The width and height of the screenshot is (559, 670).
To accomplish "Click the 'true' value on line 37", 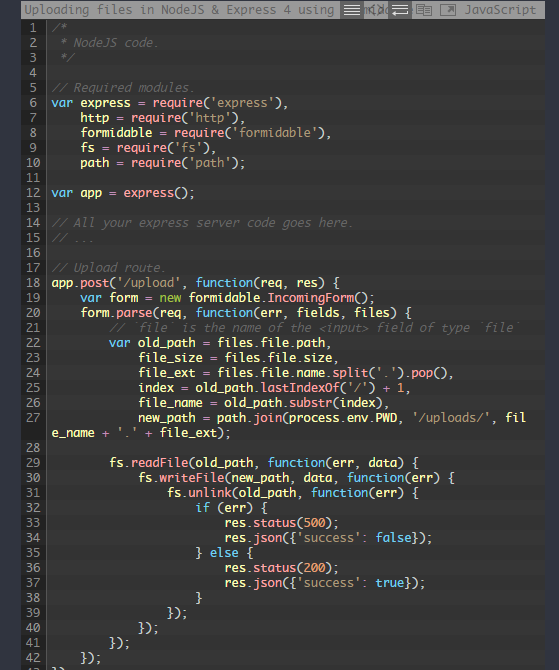I will pyautogui.click(x=390, y=582).
